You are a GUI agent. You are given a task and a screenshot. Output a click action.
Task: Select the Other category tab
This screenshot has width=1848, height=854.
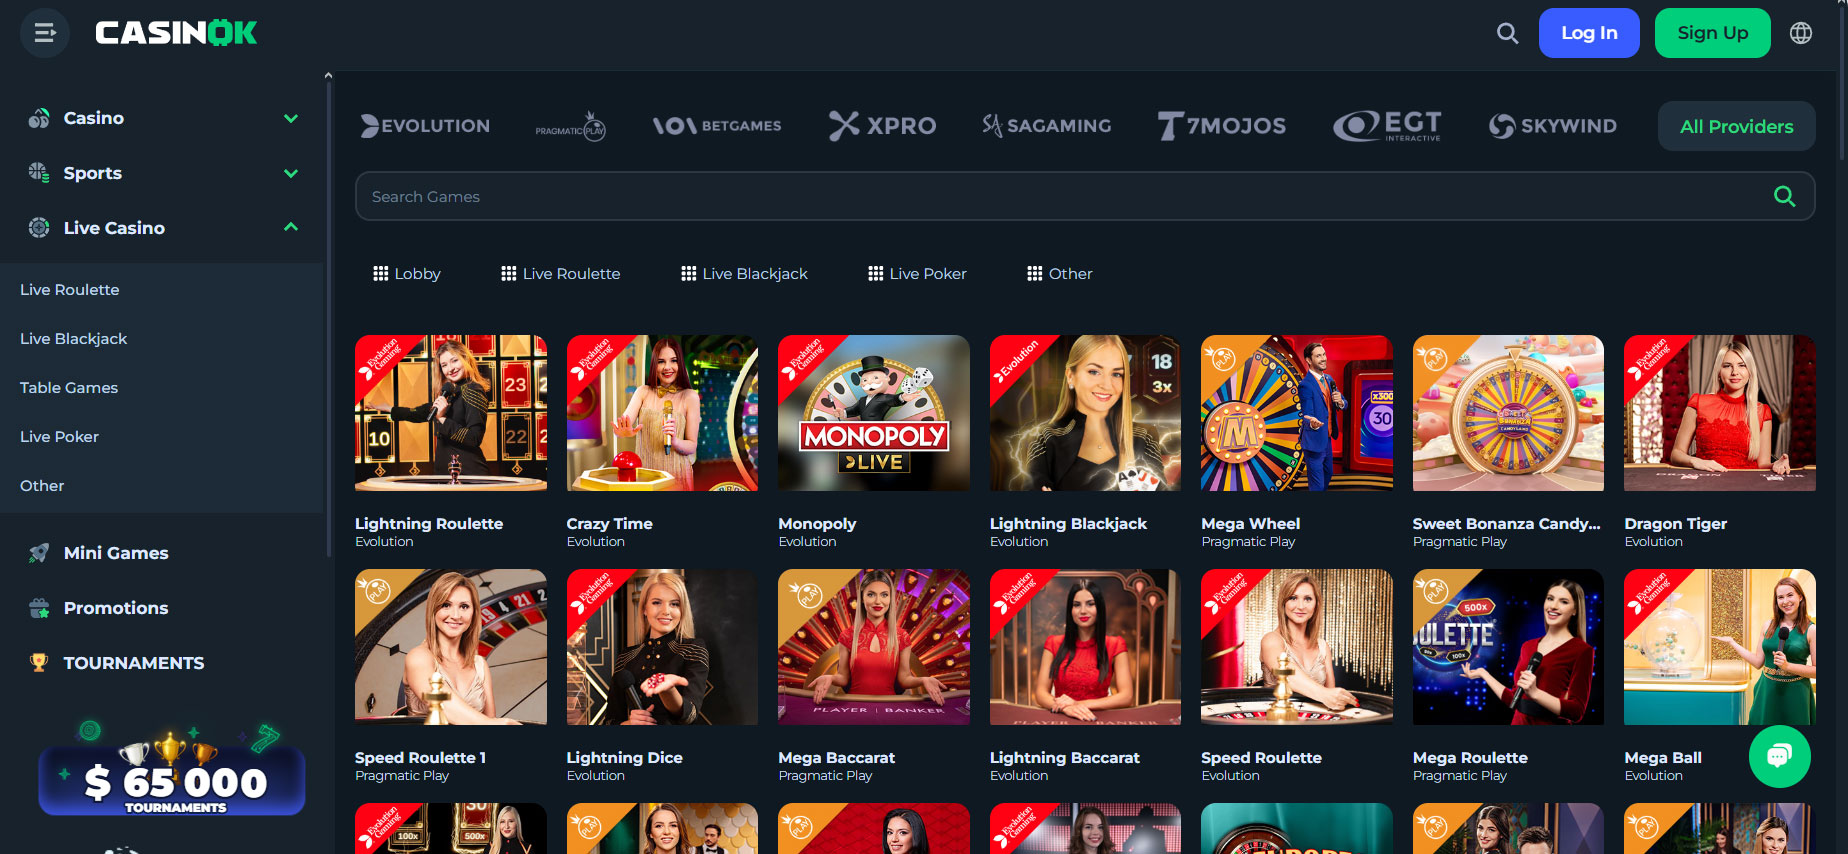point(1060,273)
